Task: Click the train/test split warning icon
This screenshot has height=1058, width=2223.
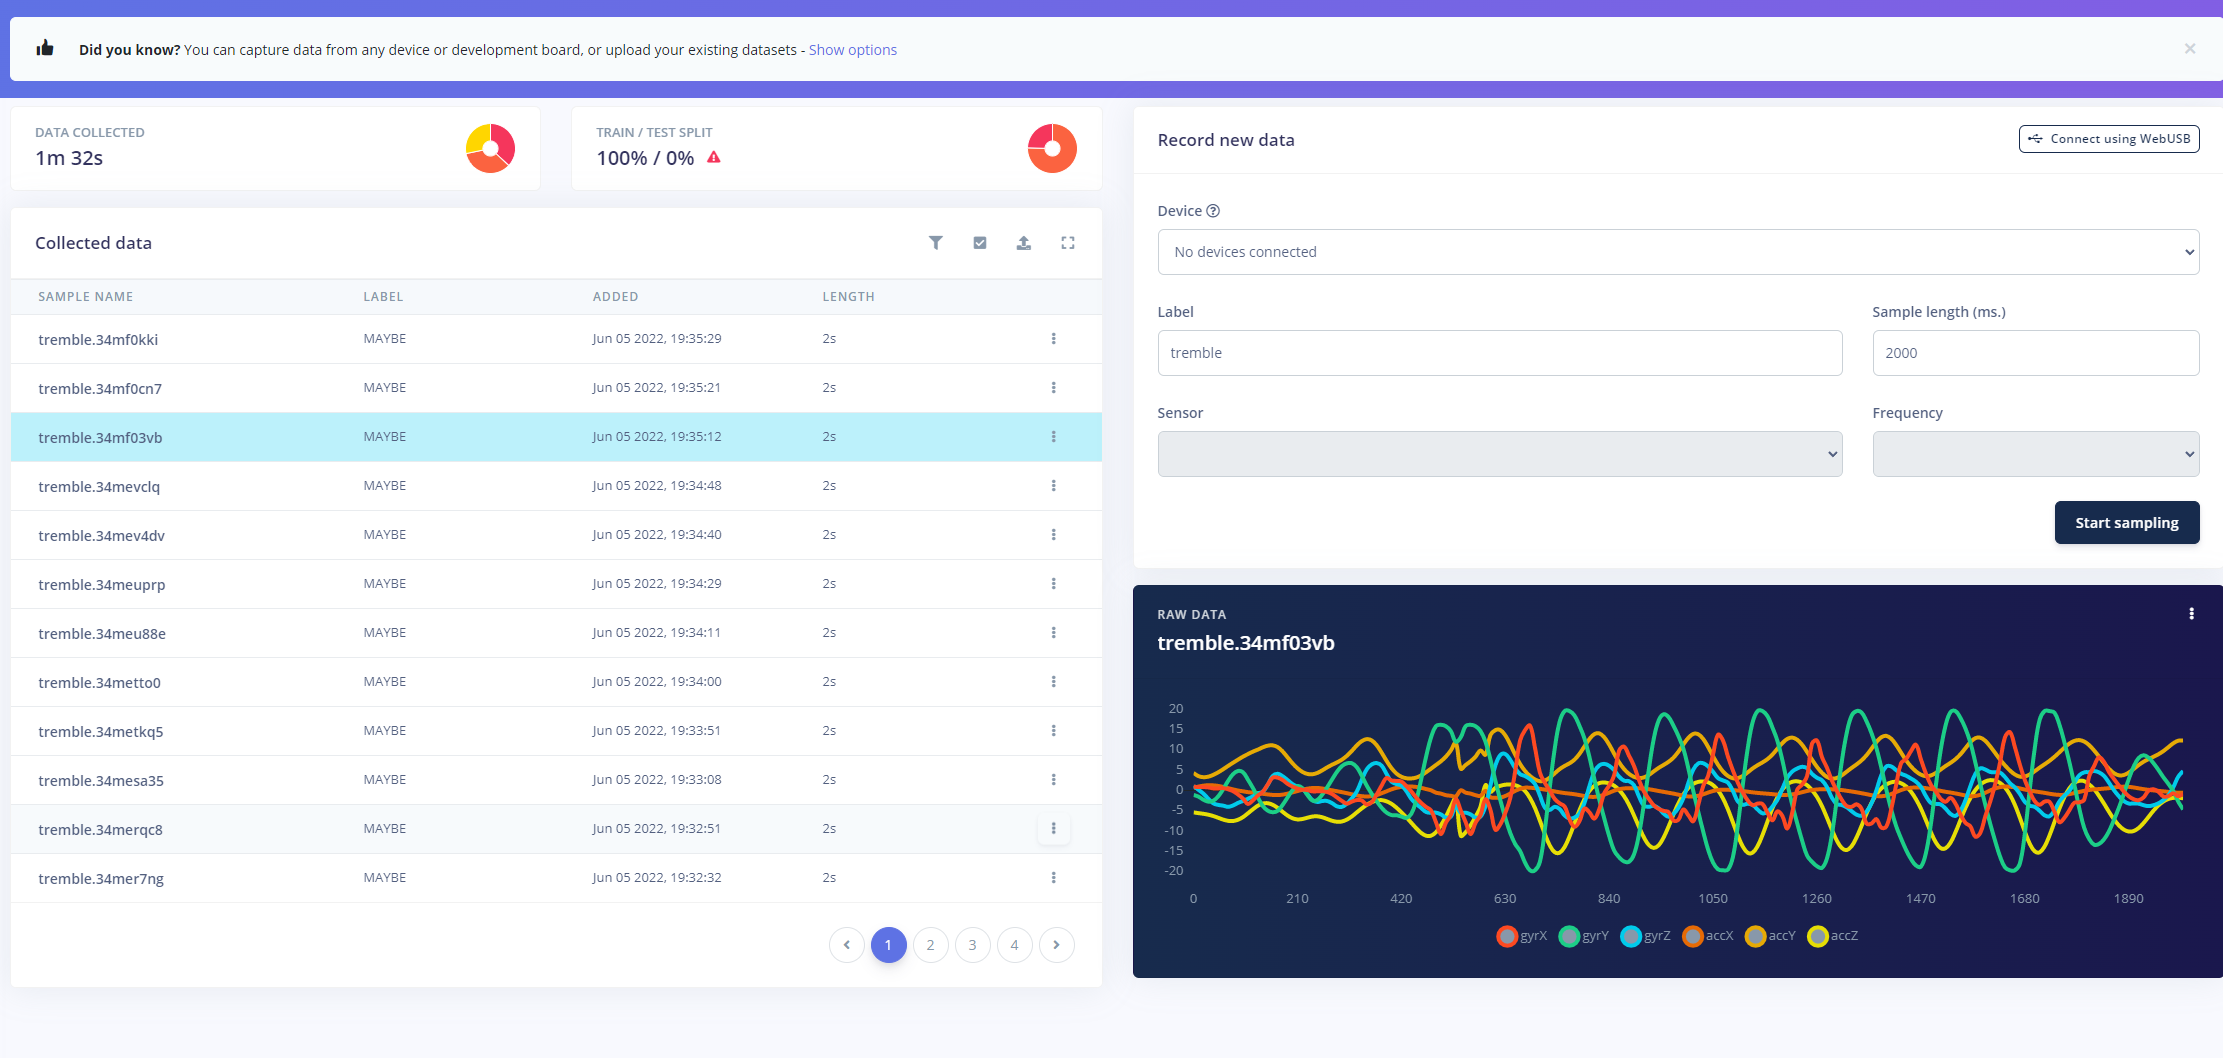Action: point(713,157)
